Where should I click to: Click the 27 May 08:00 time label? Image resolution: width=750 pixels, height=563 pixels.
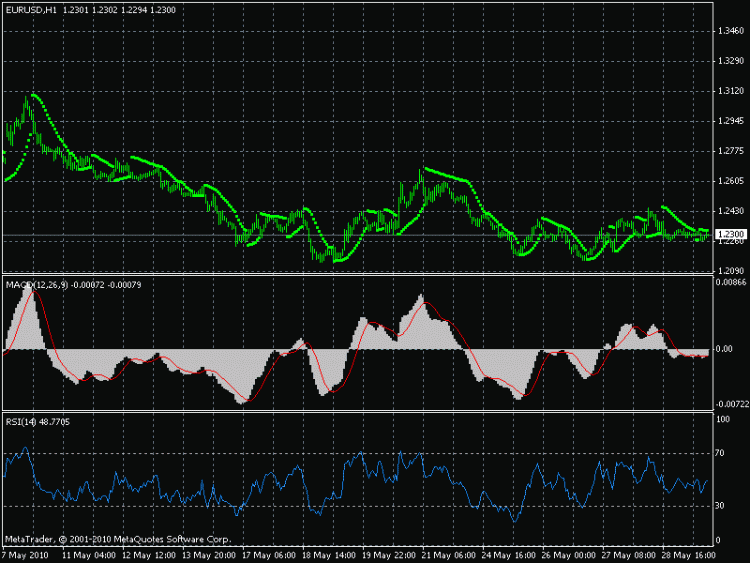tap(629, 555)
